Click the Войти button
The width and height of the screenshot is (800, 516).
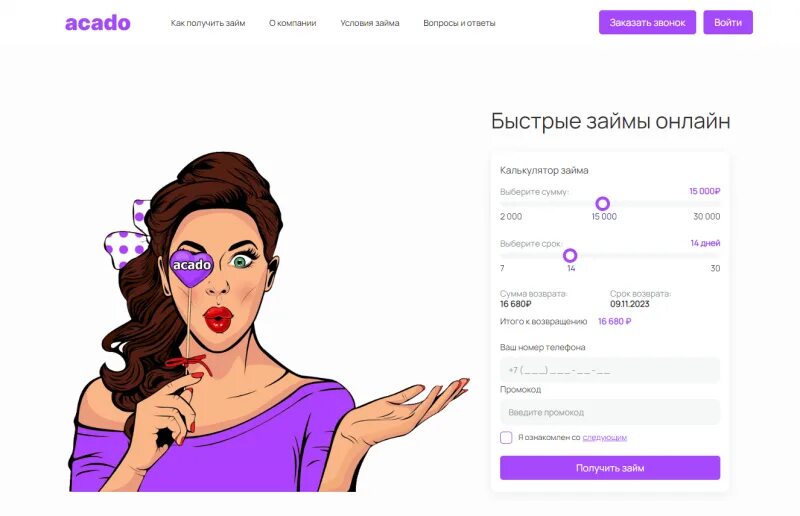(x=728, y=22)
